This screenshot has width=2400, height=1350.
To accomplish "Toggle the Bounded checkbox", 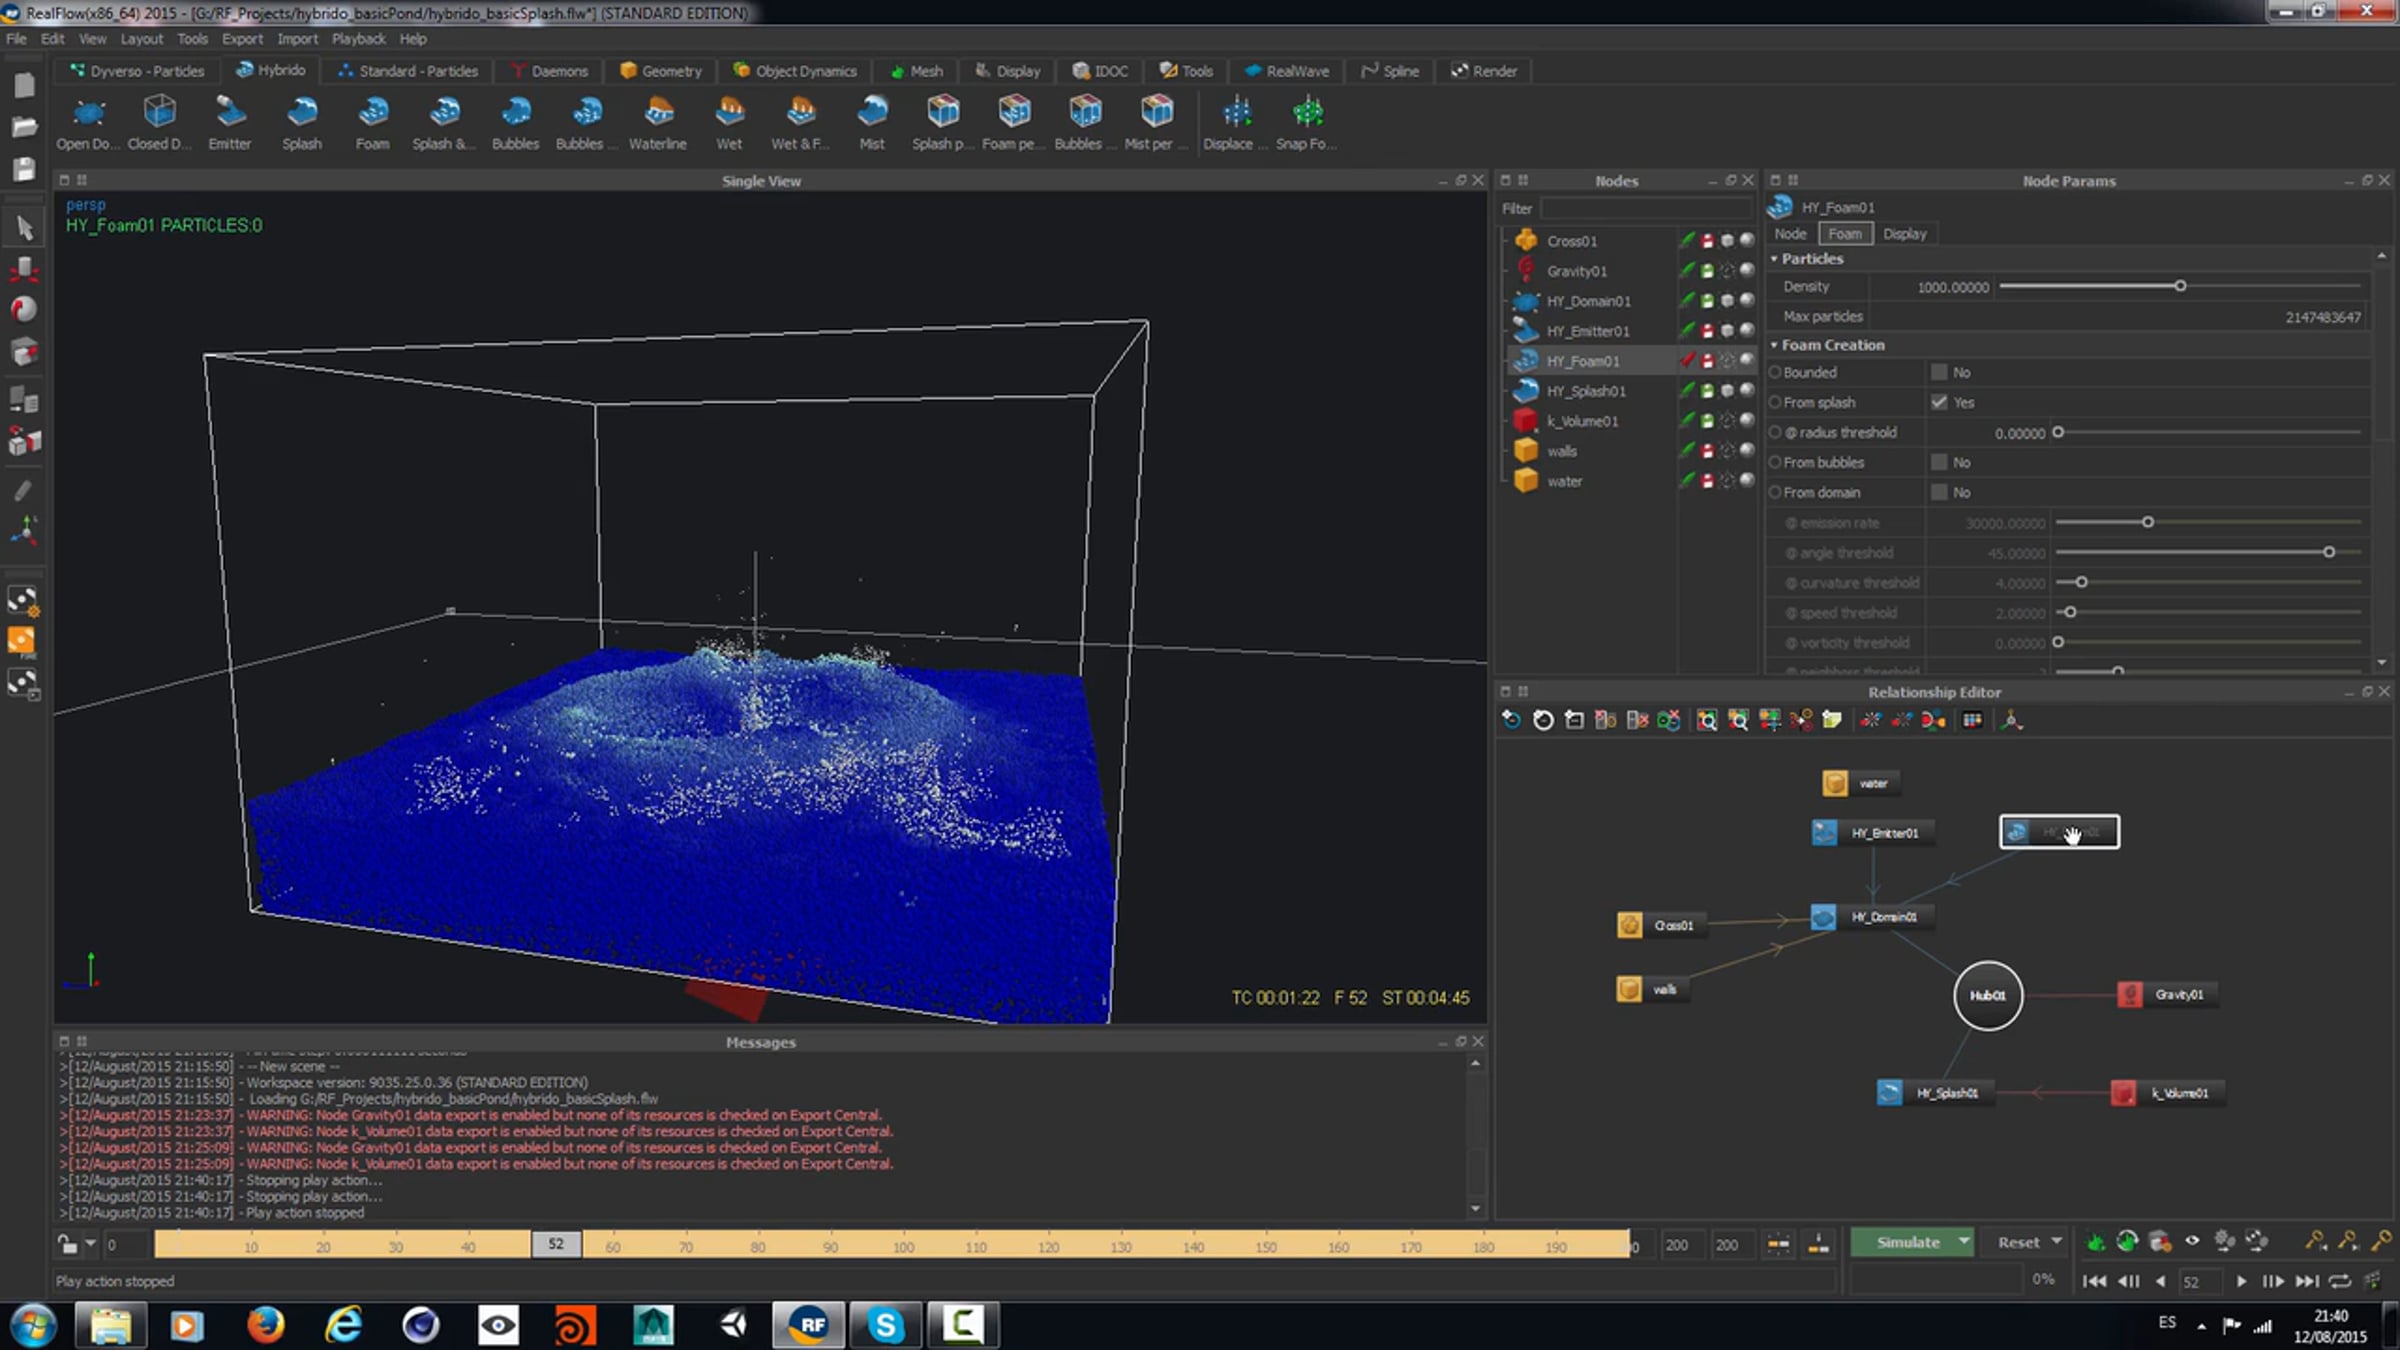I will (x=1939, y=372).
